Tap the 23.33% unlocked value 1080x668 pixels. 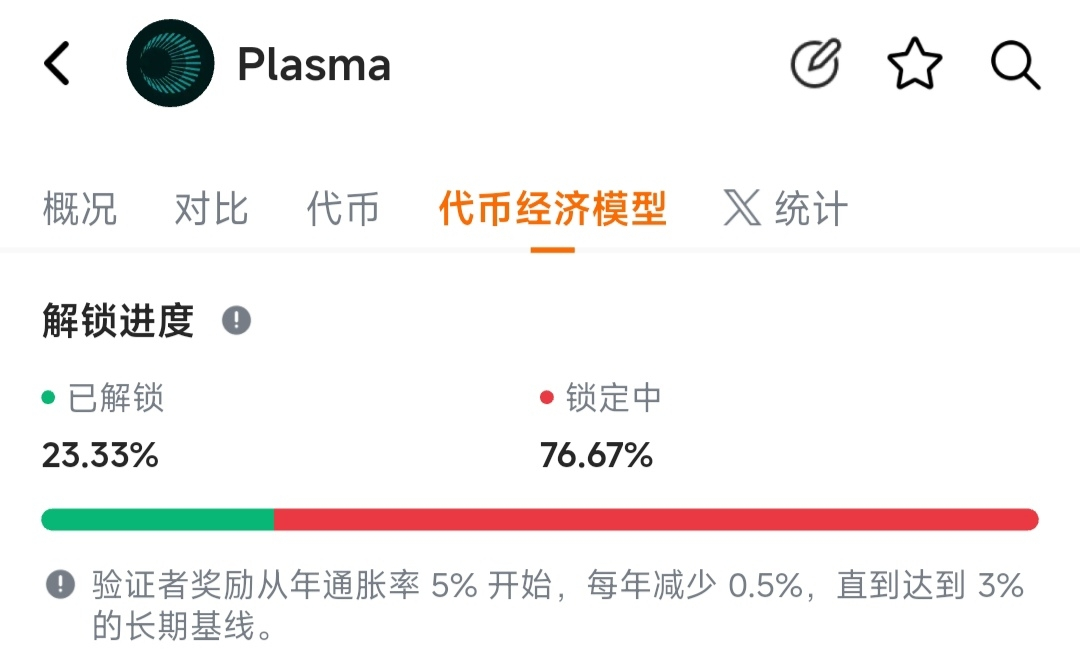click(x=100, y=456)
